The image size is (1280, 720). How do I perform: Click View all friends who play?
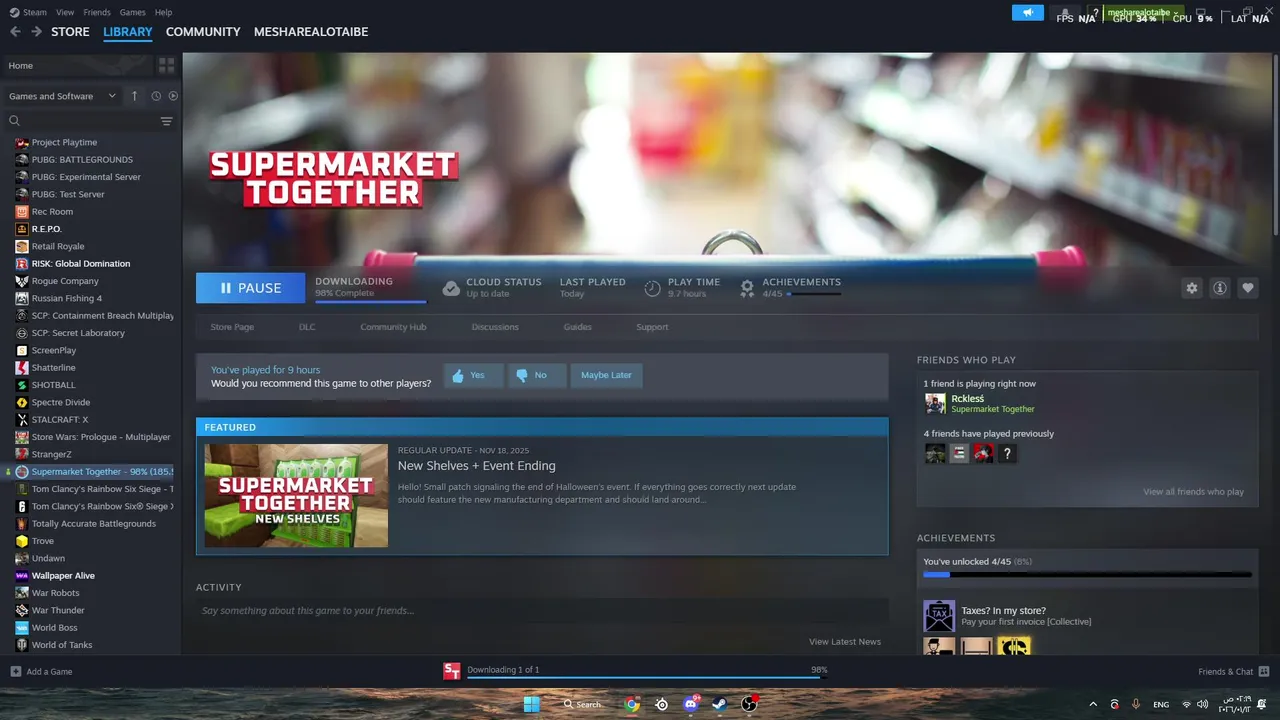[1193, 492]
